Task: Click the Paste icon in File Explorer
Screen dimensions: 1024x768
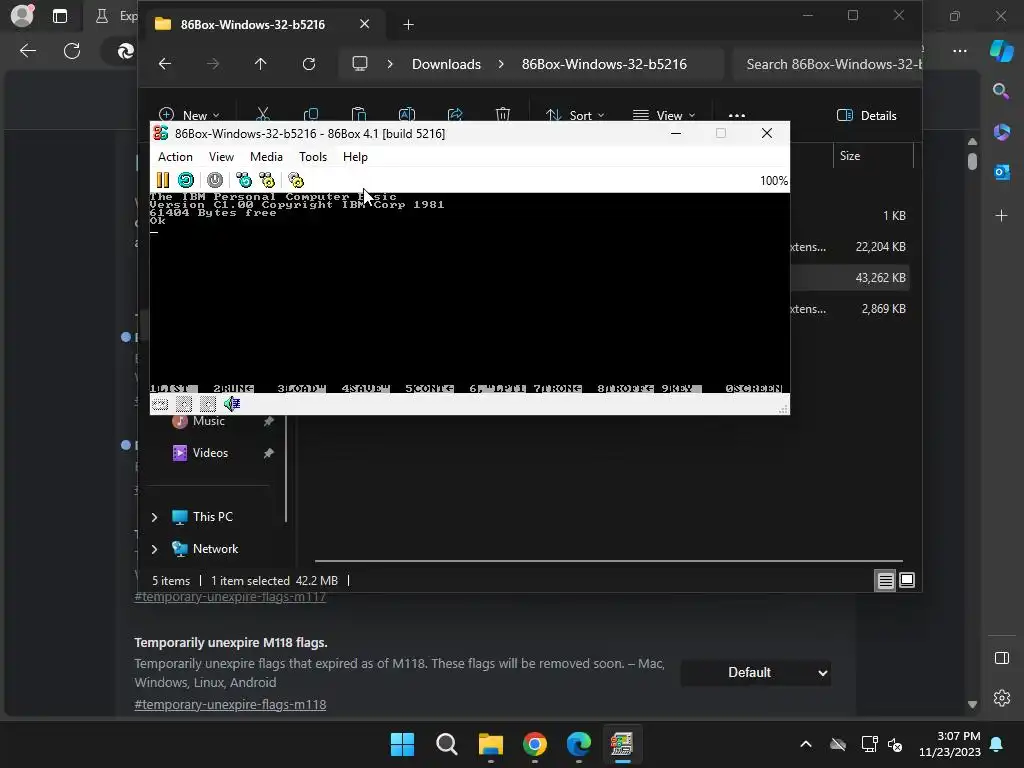Action: point(359,116)
